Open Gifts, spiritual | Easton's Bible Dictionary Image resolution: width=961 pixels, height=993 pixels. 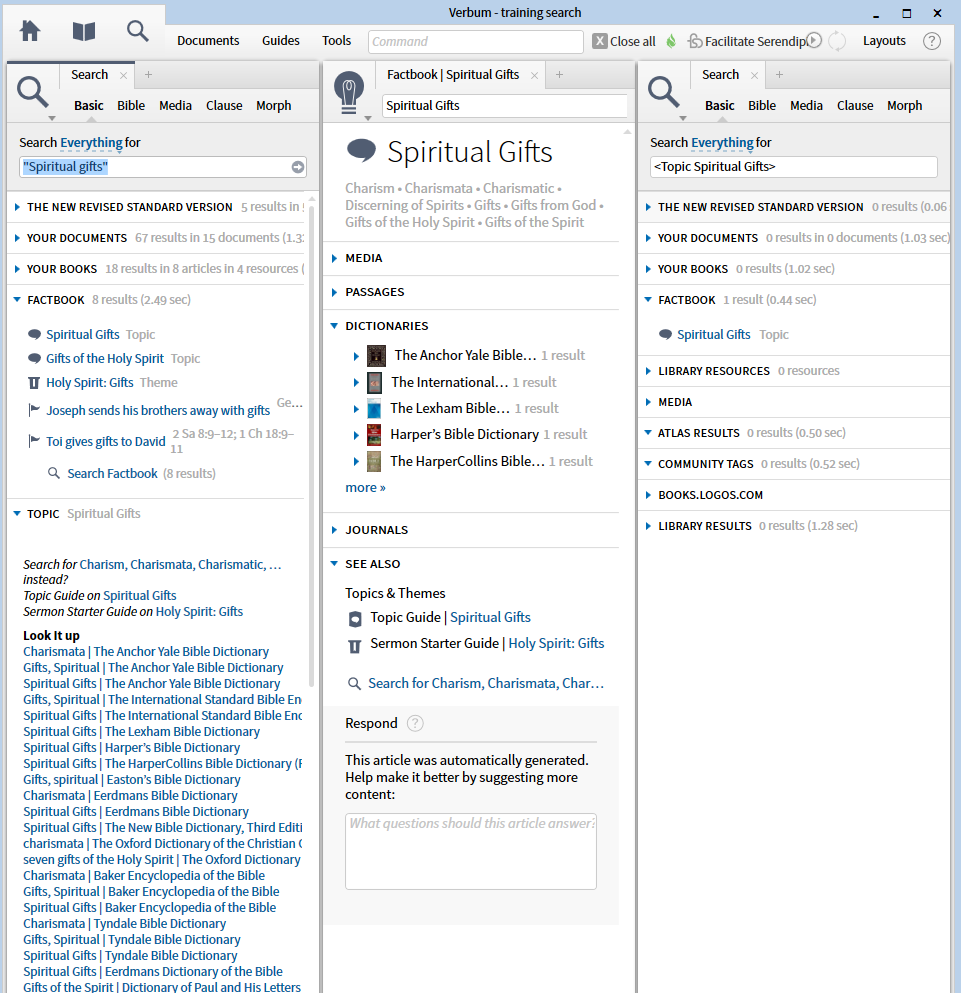coord(132,780)
